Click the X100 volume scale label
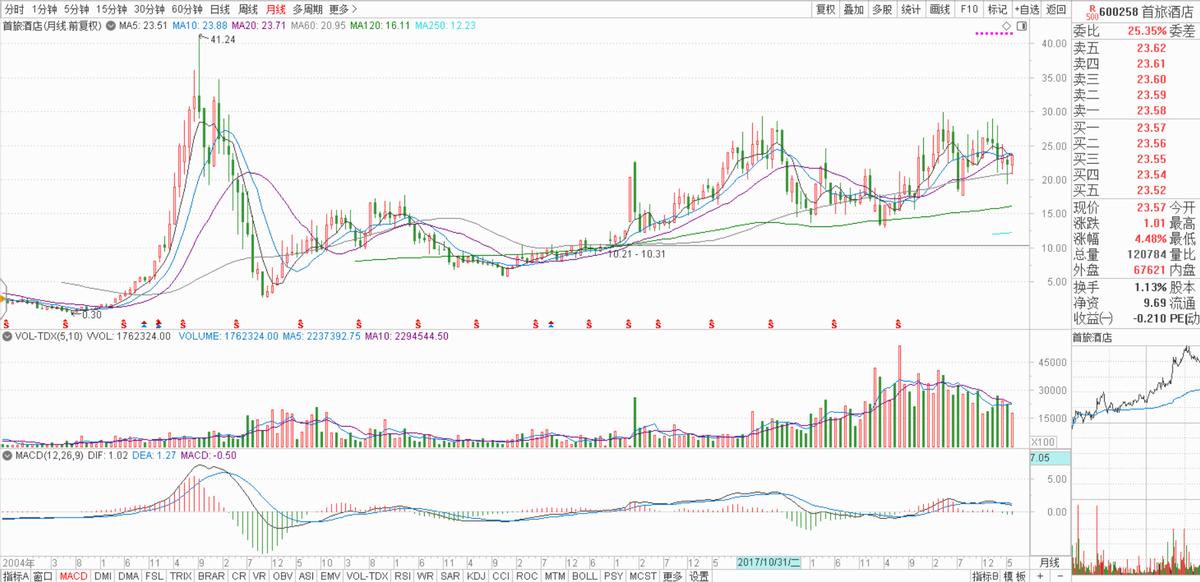 pos(1043,441)
